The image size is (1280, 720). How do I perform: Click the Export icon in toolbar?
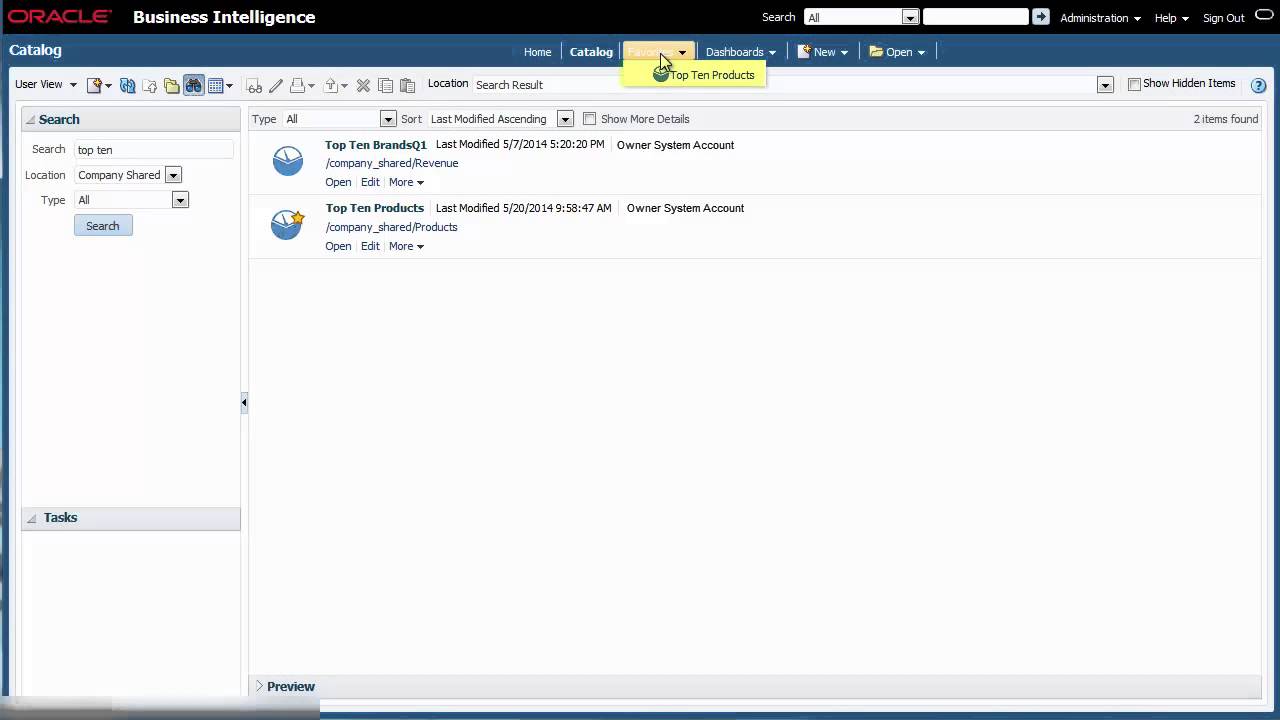[336, 86]
